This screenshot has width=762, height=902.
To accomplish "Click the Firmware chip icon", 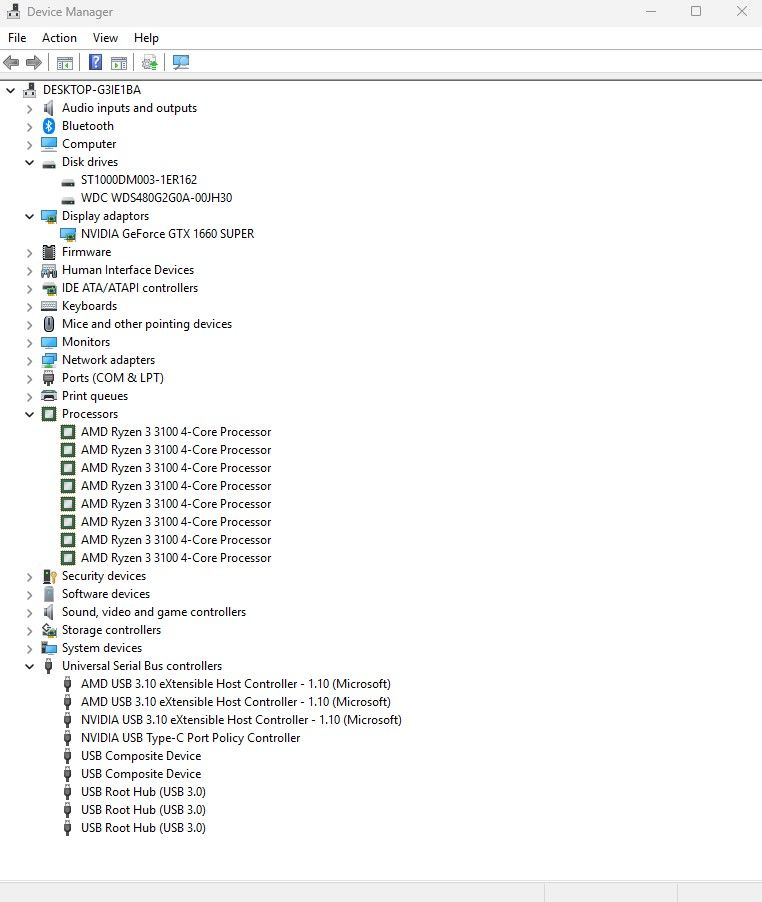I will click(x=49, y=252).
